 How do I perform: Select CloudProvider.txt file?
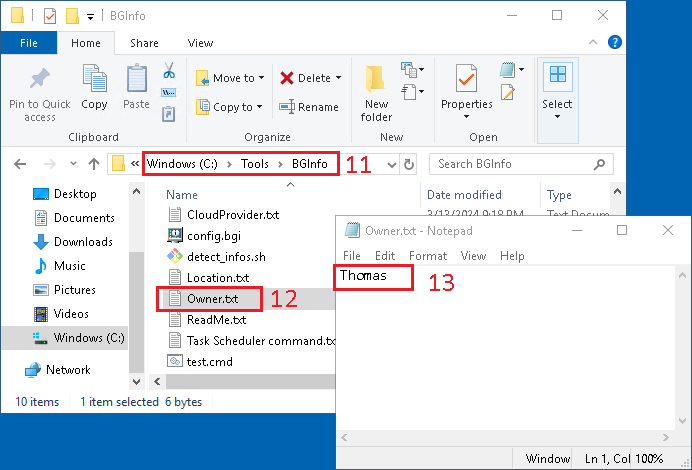pos(223,215)
